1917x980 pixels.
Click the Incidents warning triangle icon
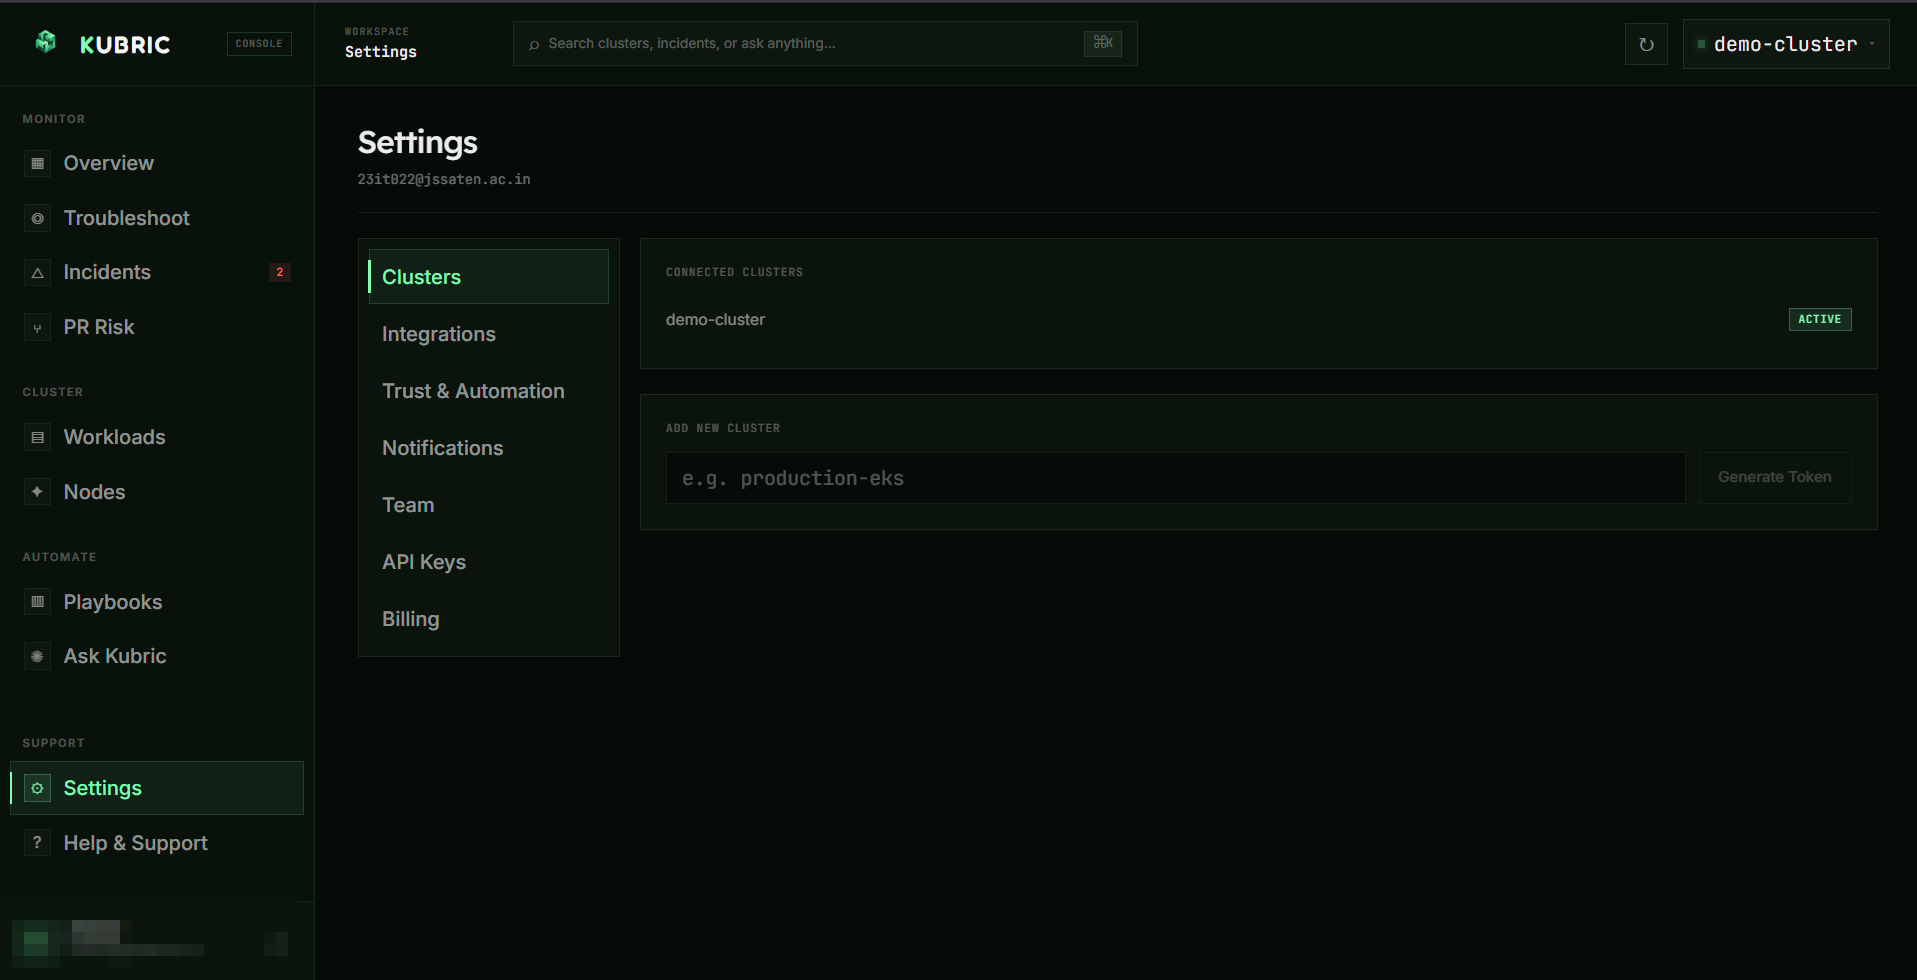tap(37, 272)
